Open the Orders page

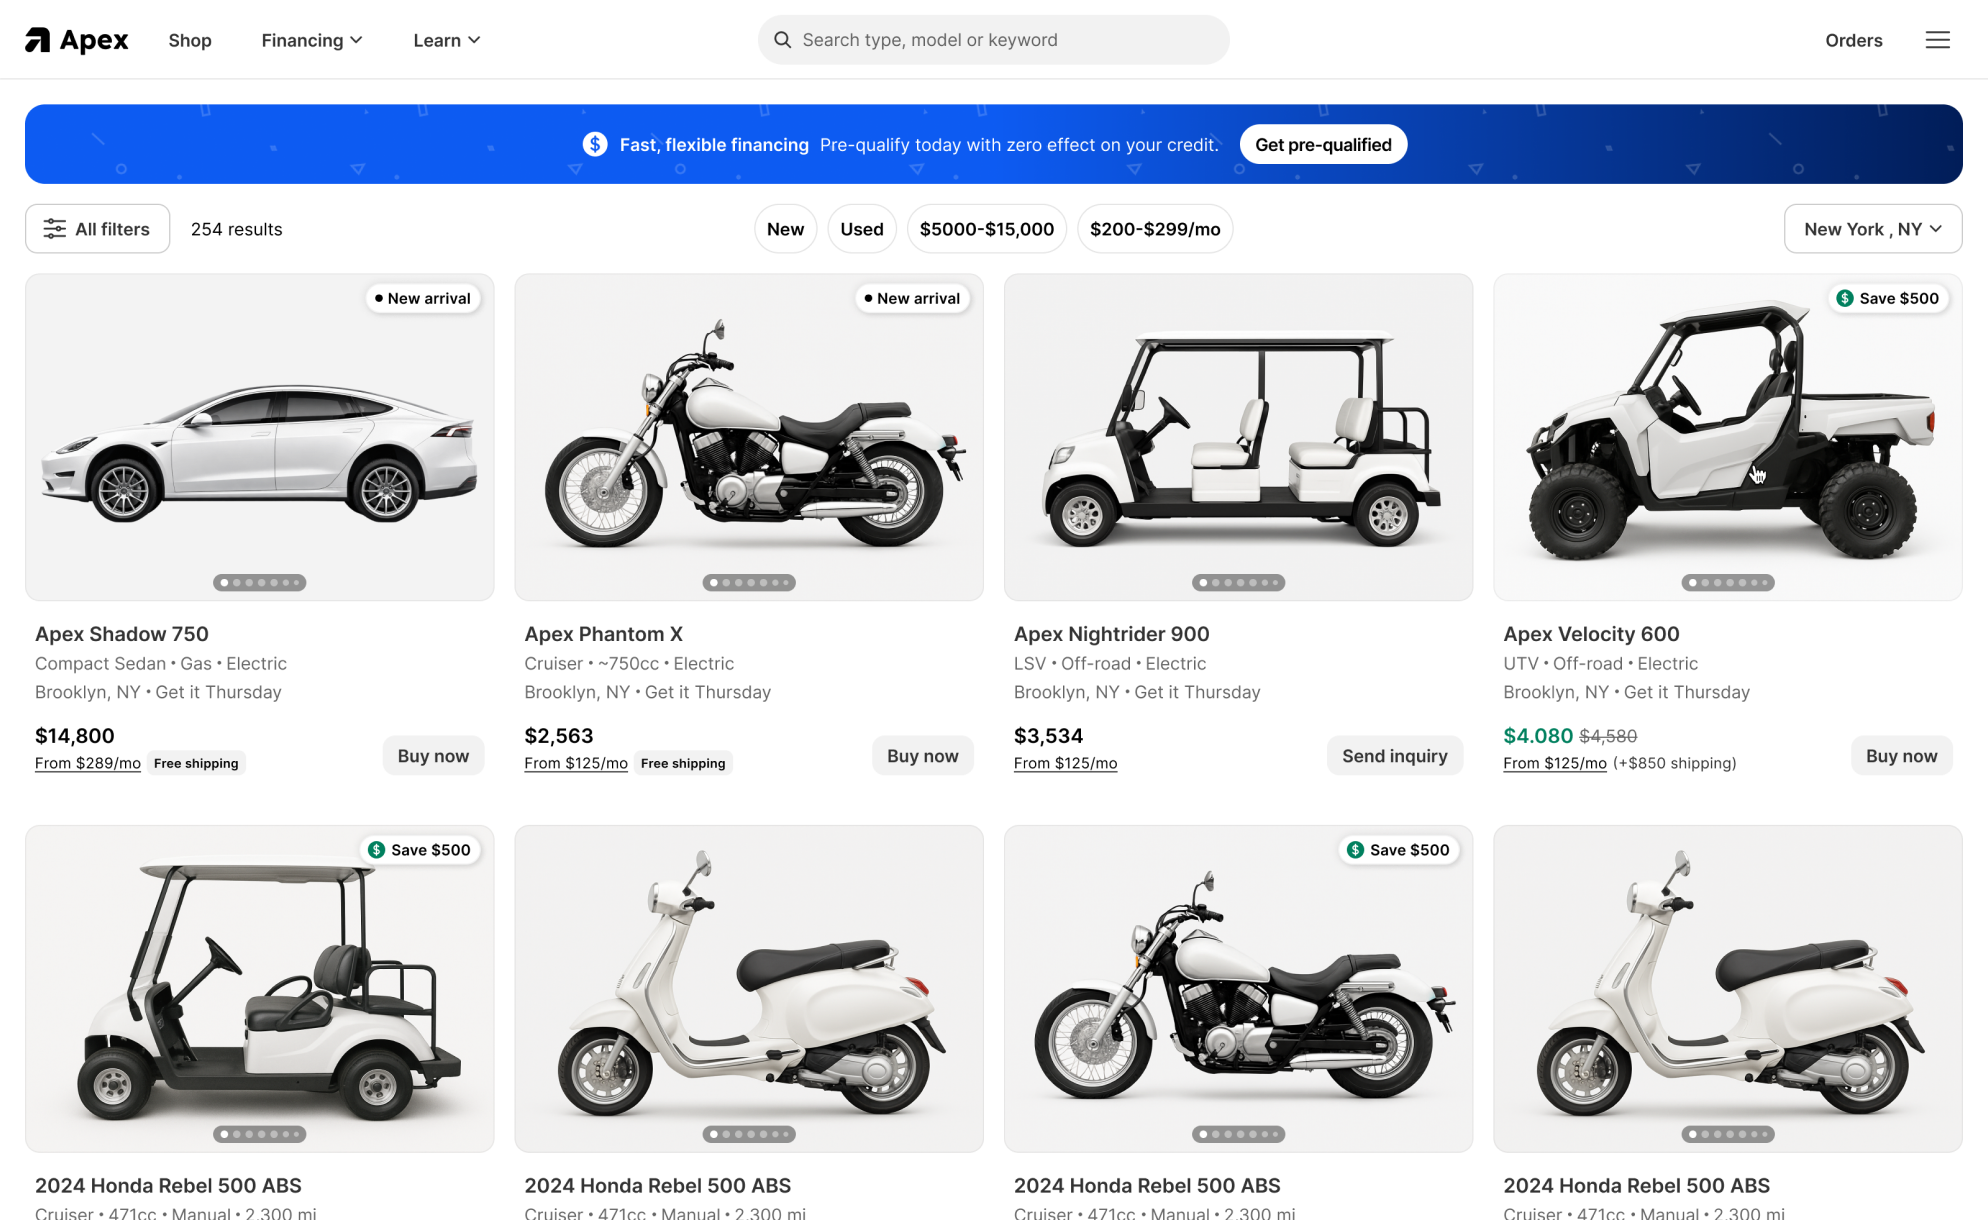pyautogui.click(x=1853, y=40)
